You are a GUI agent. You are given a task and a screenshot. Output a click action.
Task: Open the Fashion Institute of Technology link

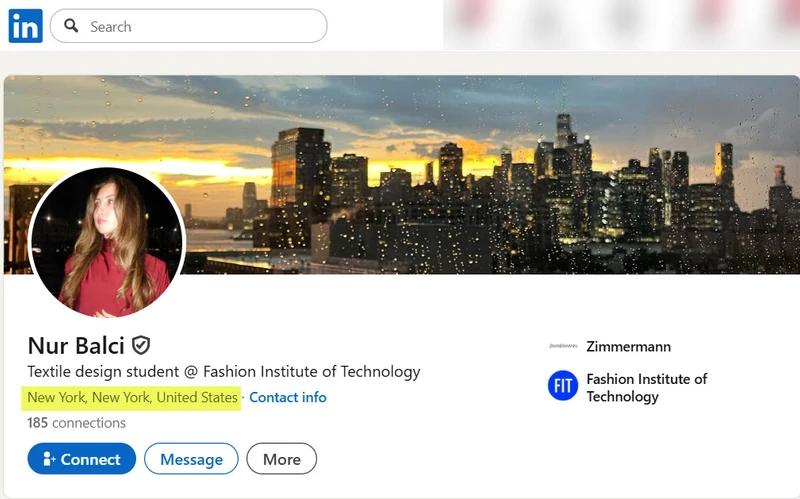(646, 388)
